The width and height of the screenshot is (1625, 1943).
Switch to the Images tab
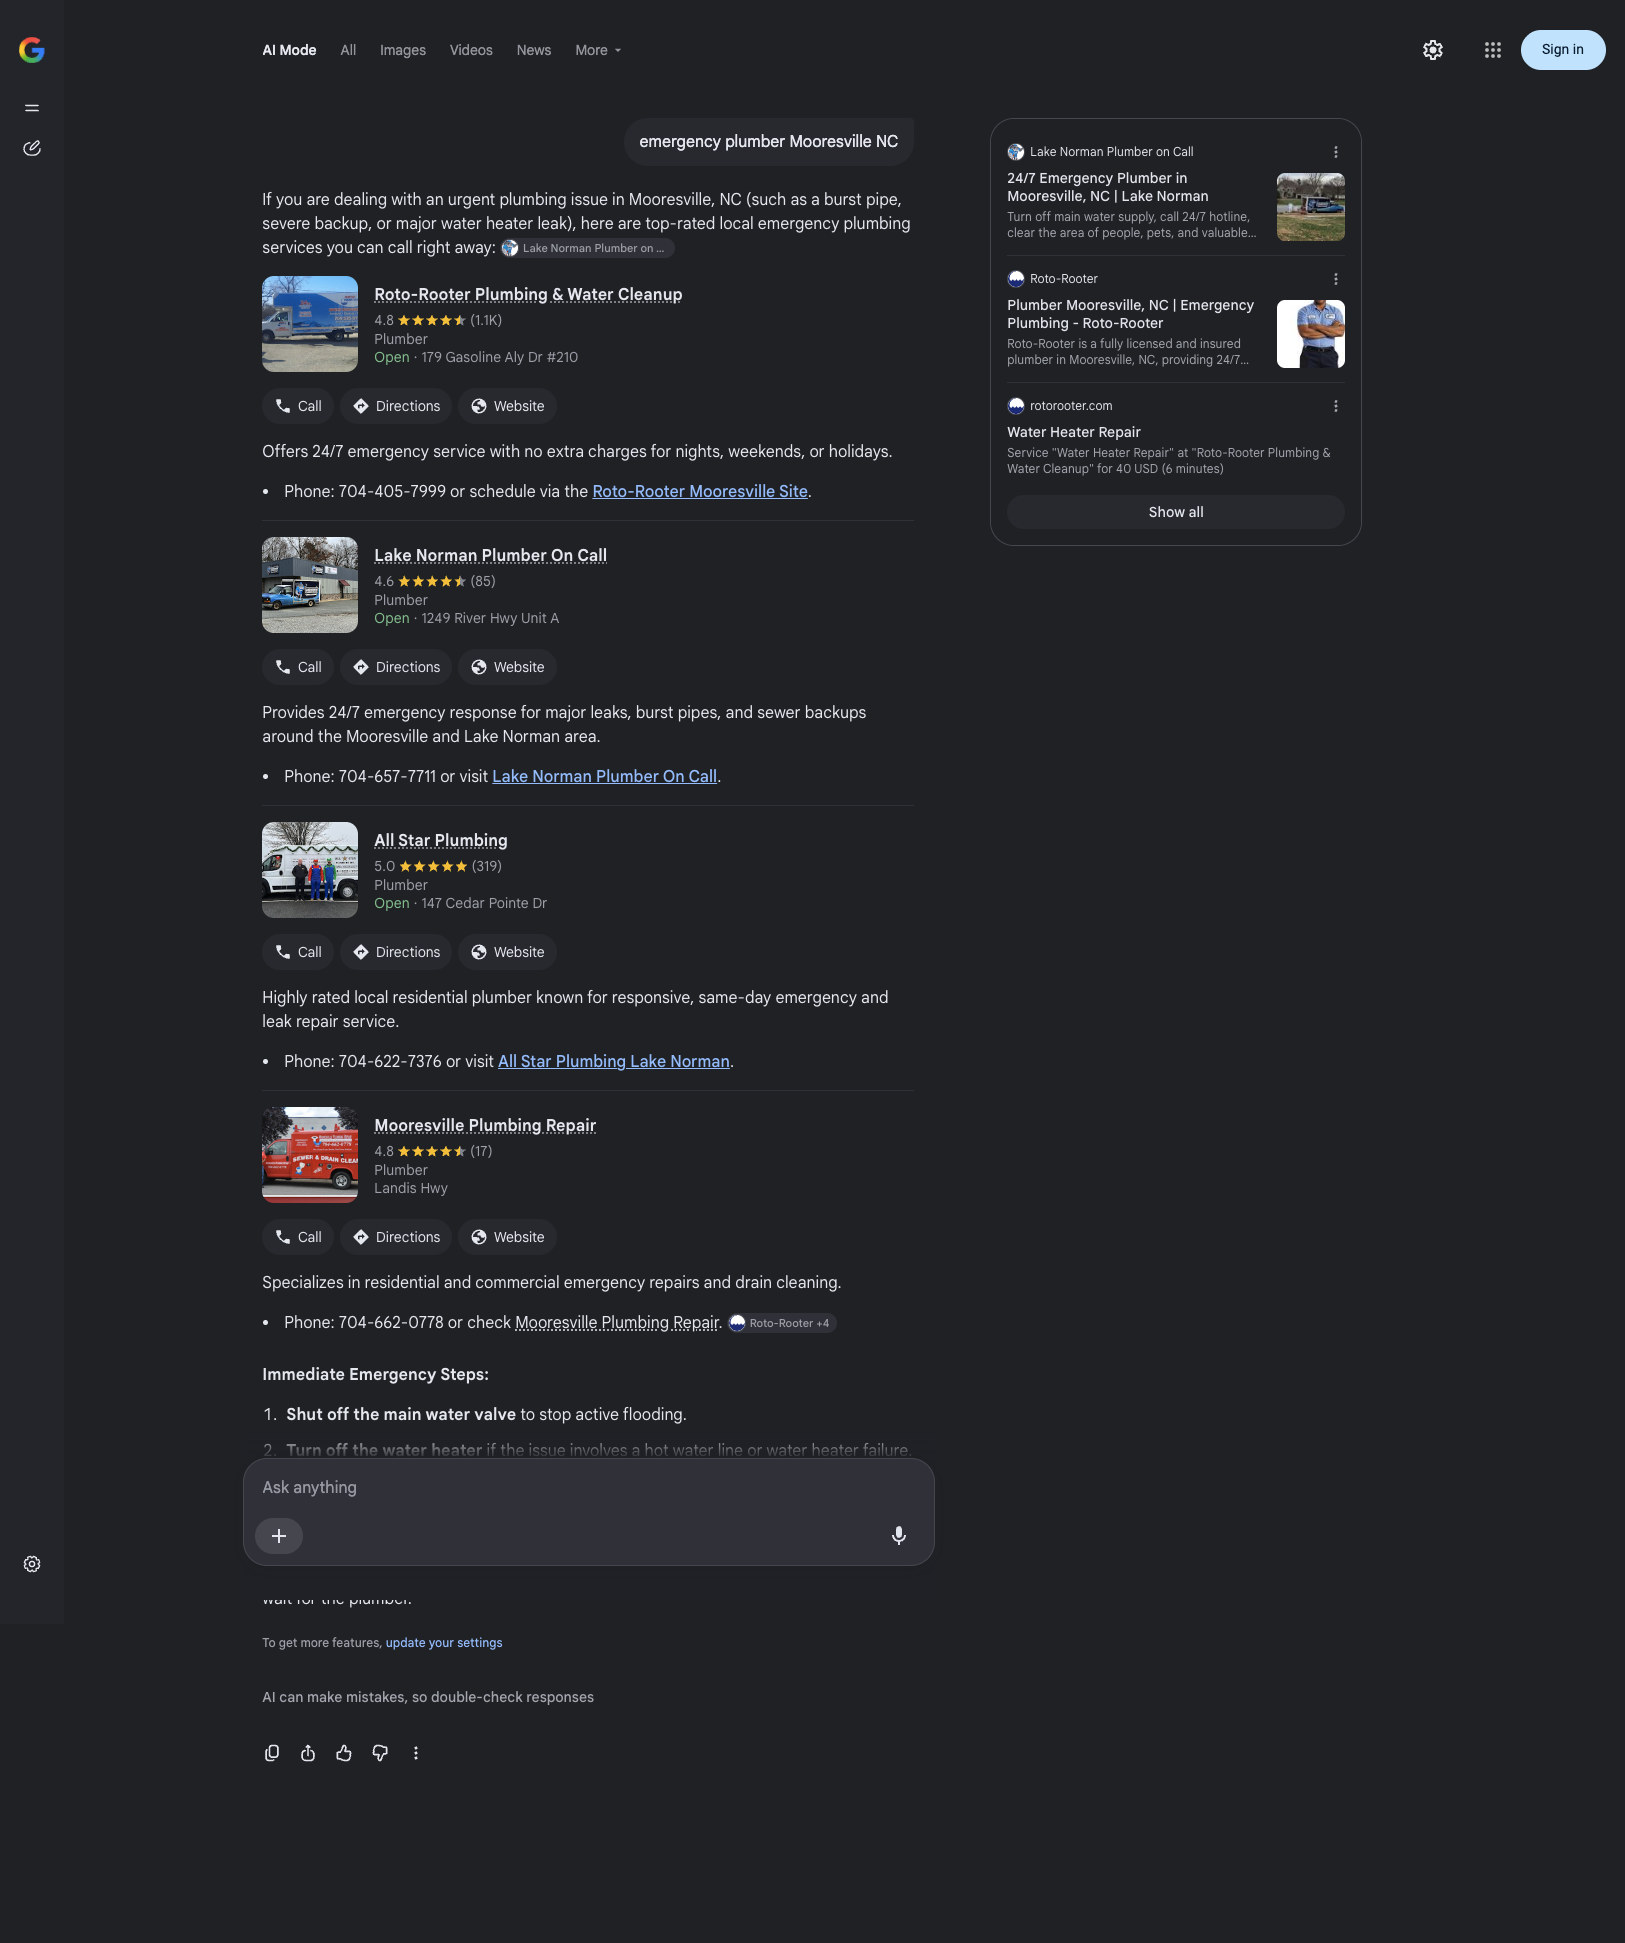(403, 50)
